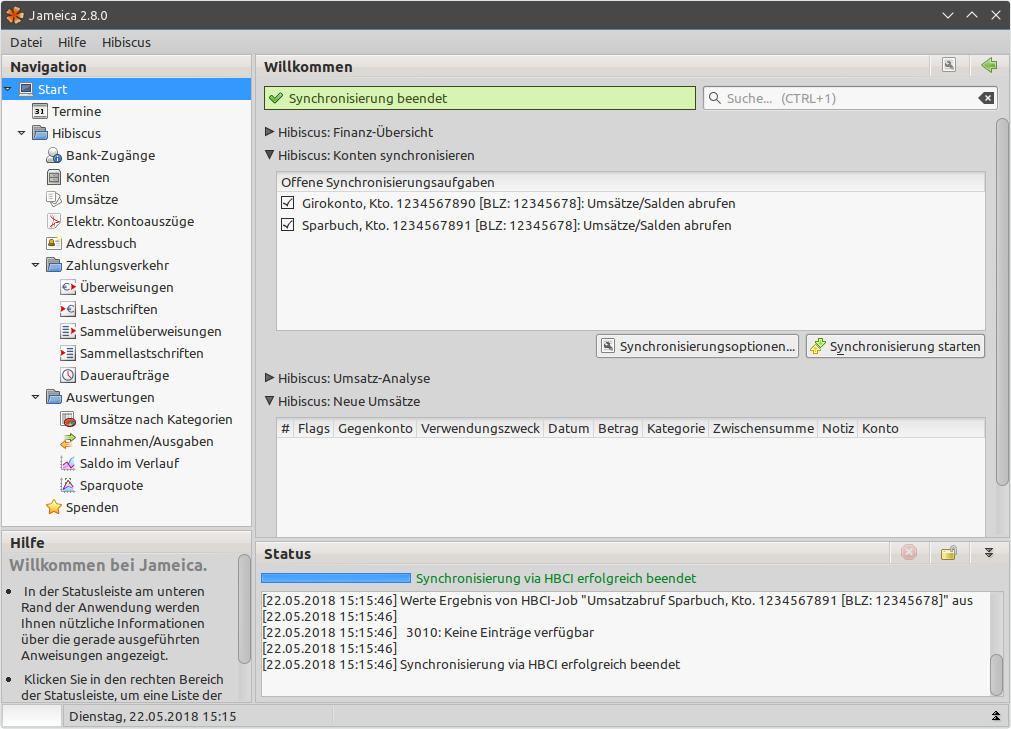
Task: Sort table by Datum column header
Action: [x=569, y=428]
